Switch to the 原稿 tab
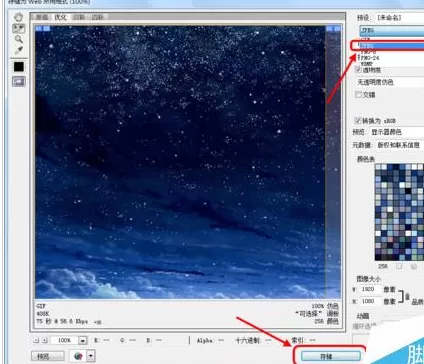This screenshot has width=424, height=364. 42,17
